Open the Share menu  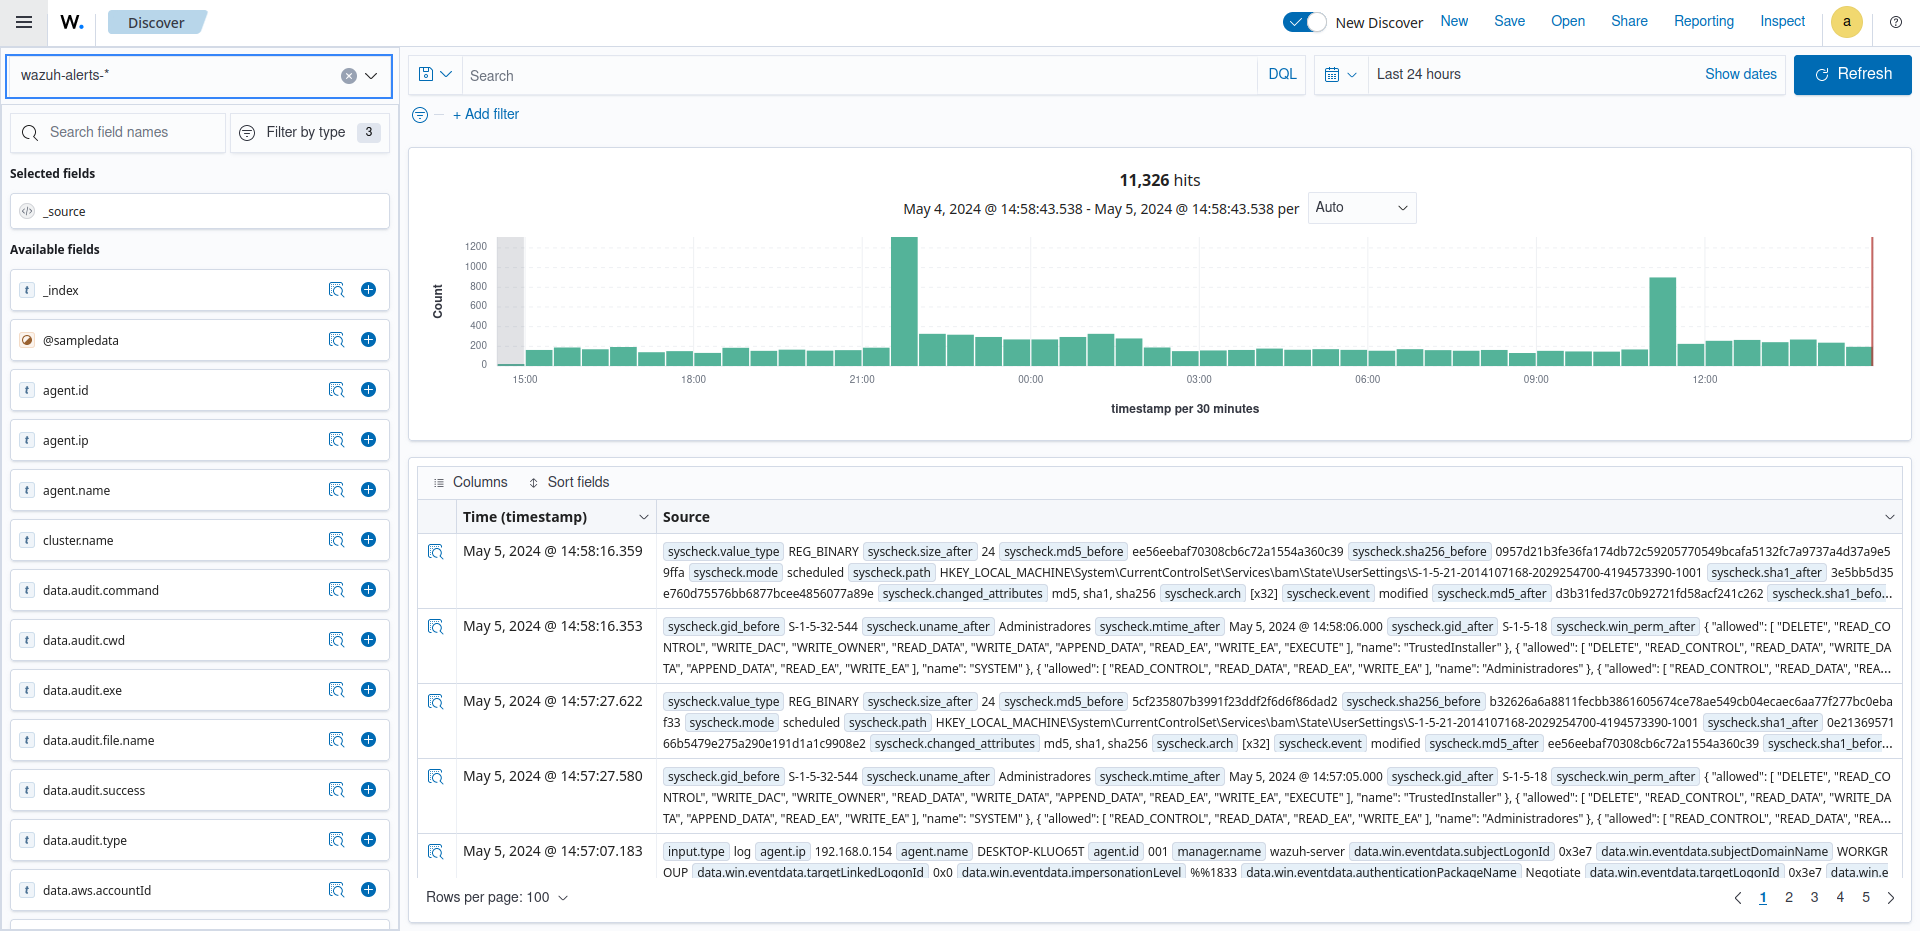pyautogui.click(x=1628, y=21)
